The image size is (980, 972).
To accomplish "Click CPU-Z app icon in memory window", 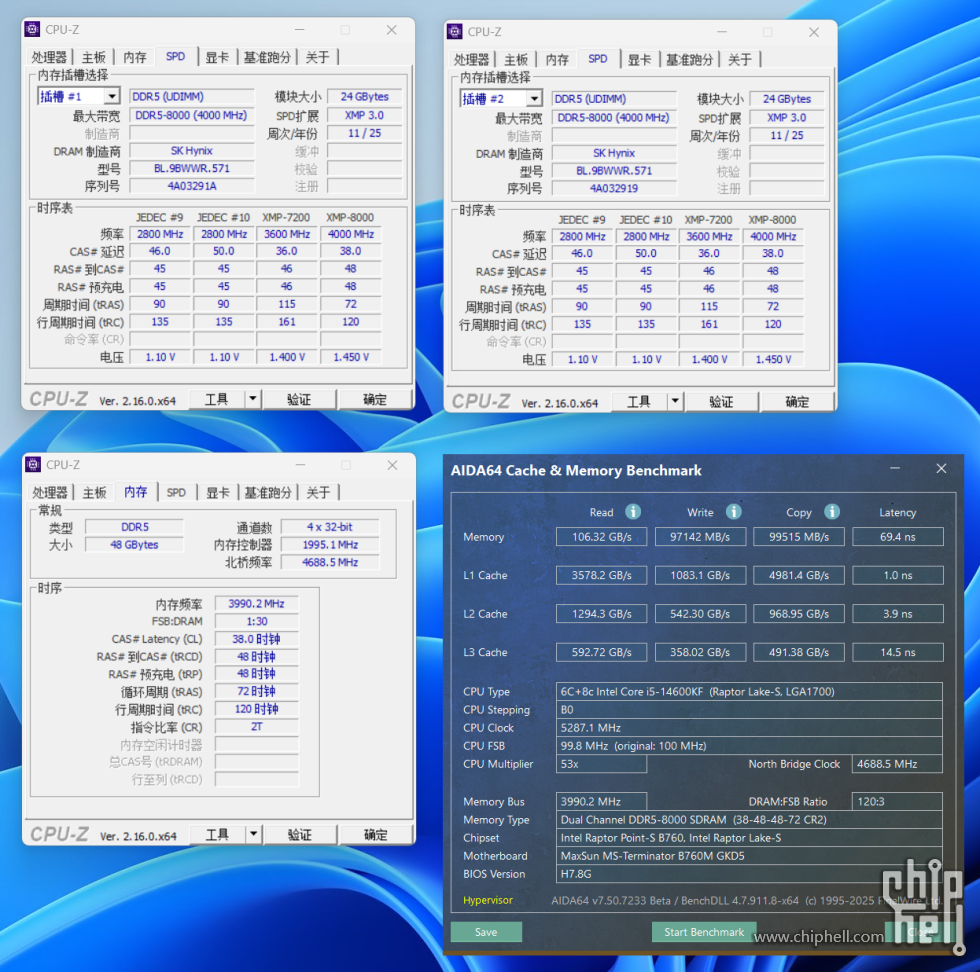I will pyautogui.click(x=32, y=464).
